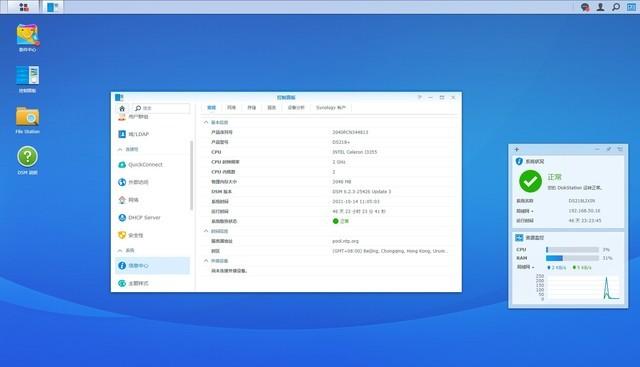Open Network (house icon) sidebar item
The width and height of the screenshot is (640, 367).
152,200
